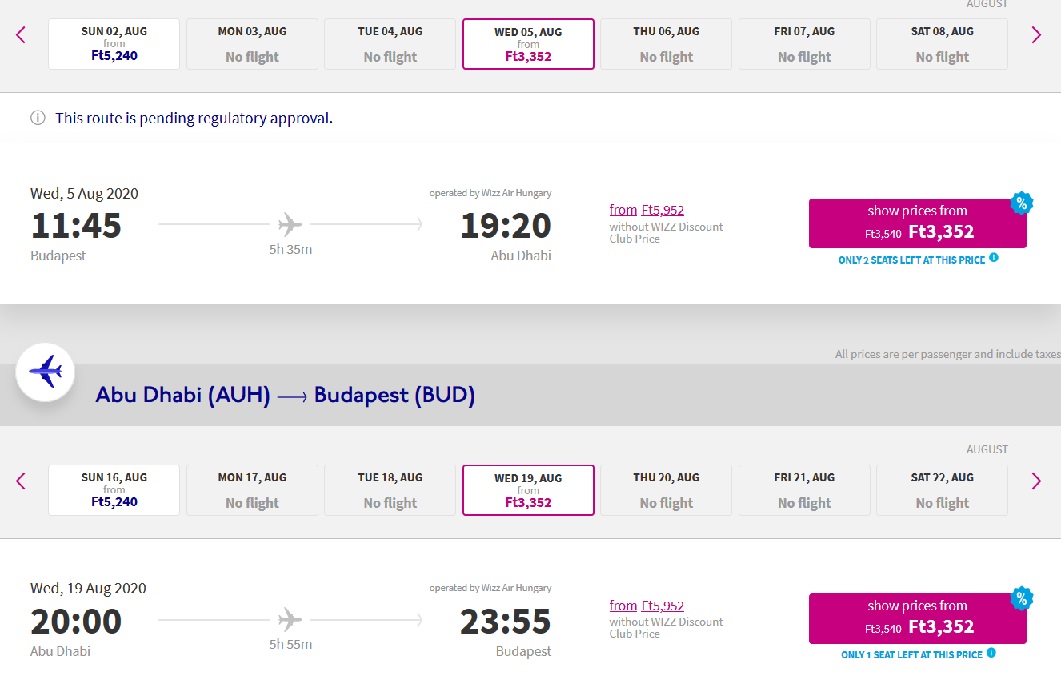The height and width of the screenshot is (679, 1061).
Task: Select Sun 02 Aug outbound date tab
Action: pos(114,44)
